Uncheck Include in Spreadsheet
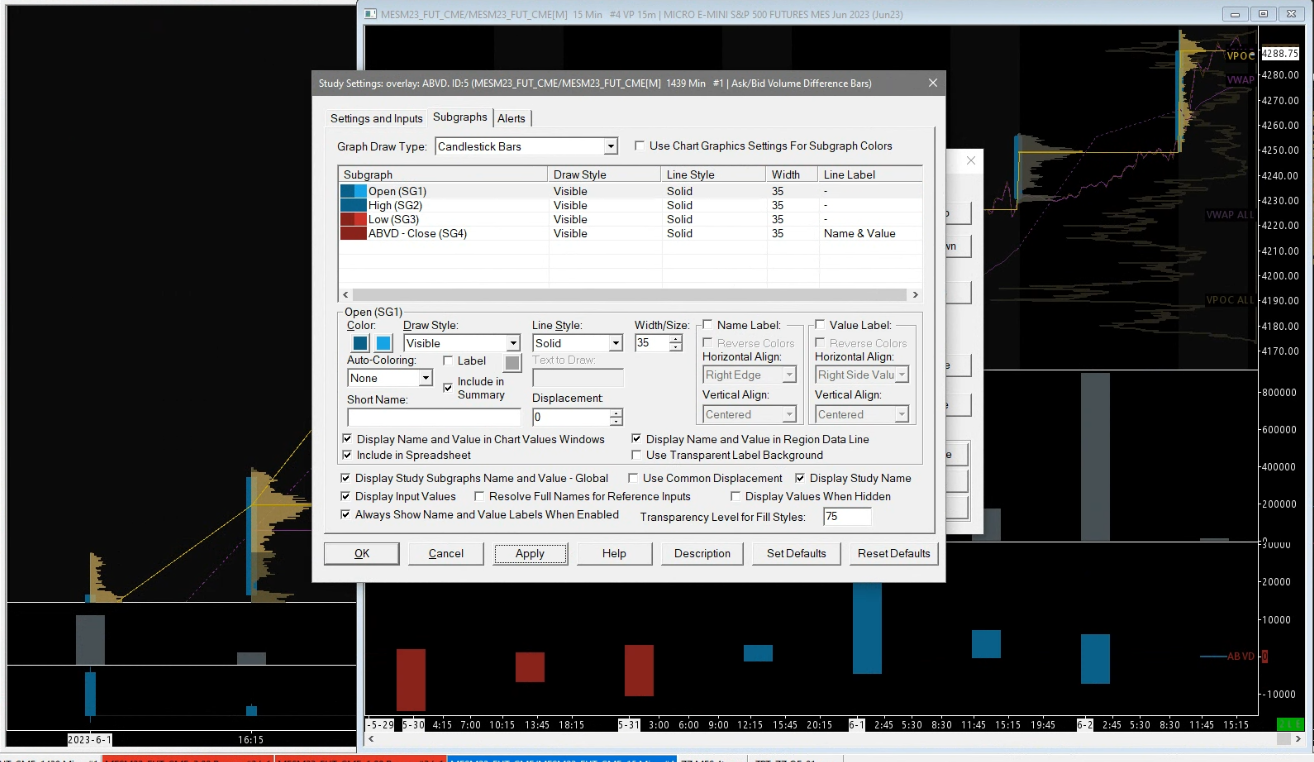Viewport: 1314px width, 762px height. point(347,455)
